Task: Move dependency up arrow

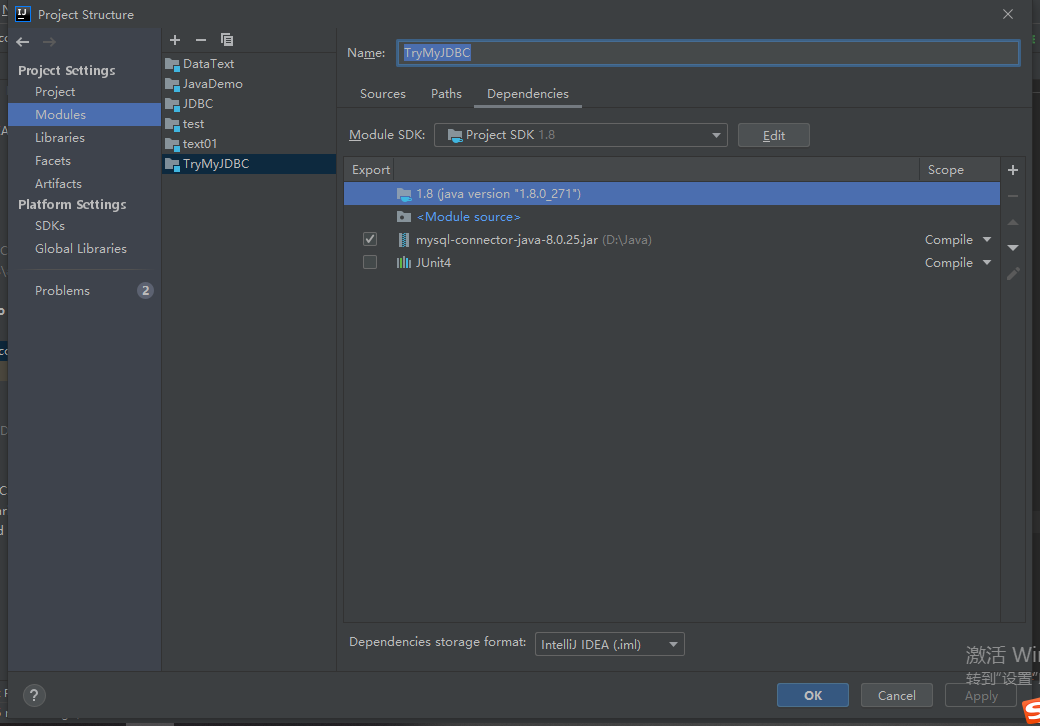Action: click(x=1013, y=222)
